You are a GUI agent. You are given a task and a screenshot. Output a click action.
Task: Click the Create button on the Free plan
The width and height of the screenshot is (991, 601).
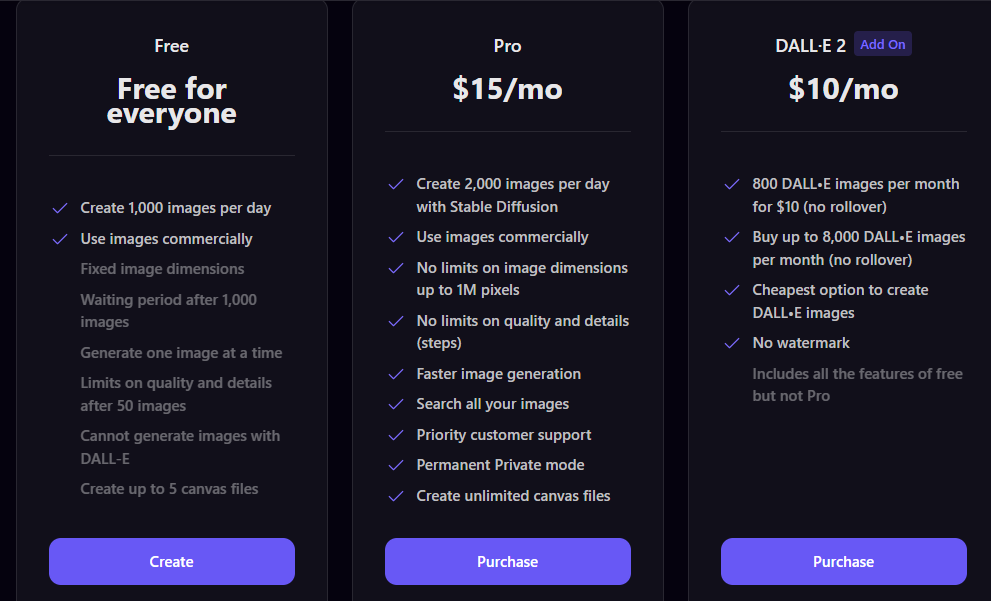click(x=172, y=561)
